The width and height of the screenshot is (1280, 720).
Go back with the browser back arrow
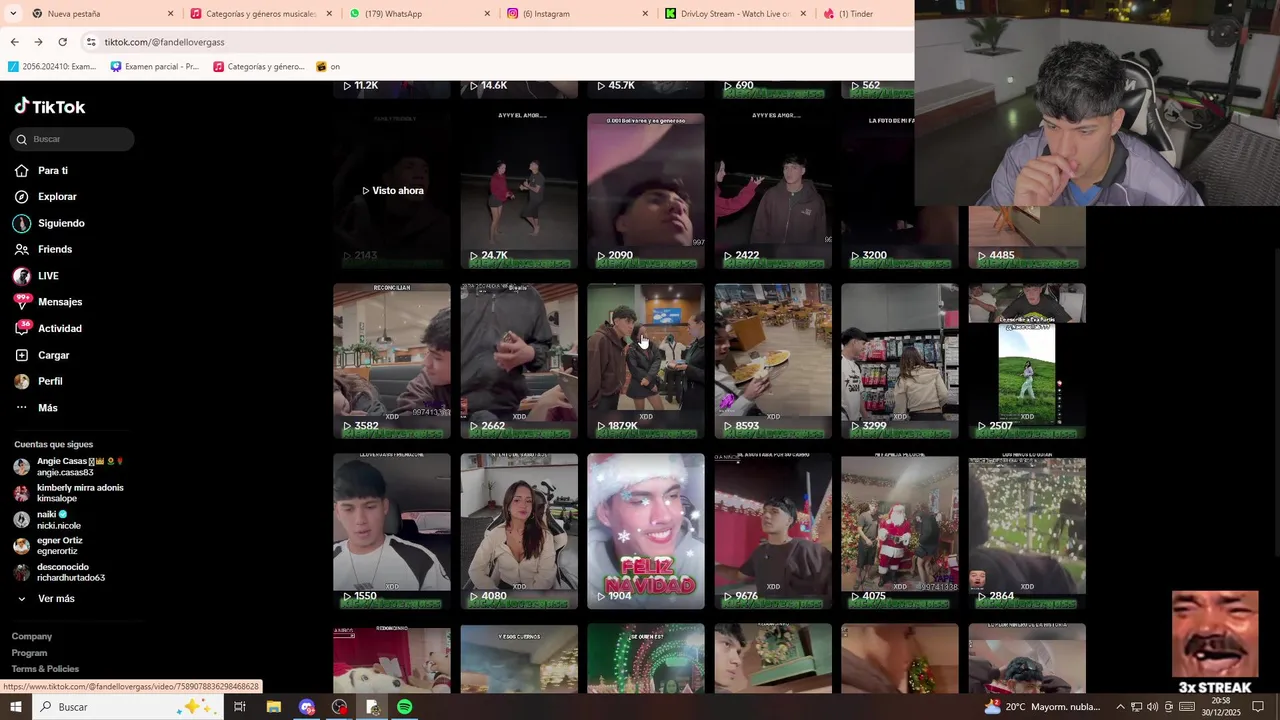tap(14, 42)
